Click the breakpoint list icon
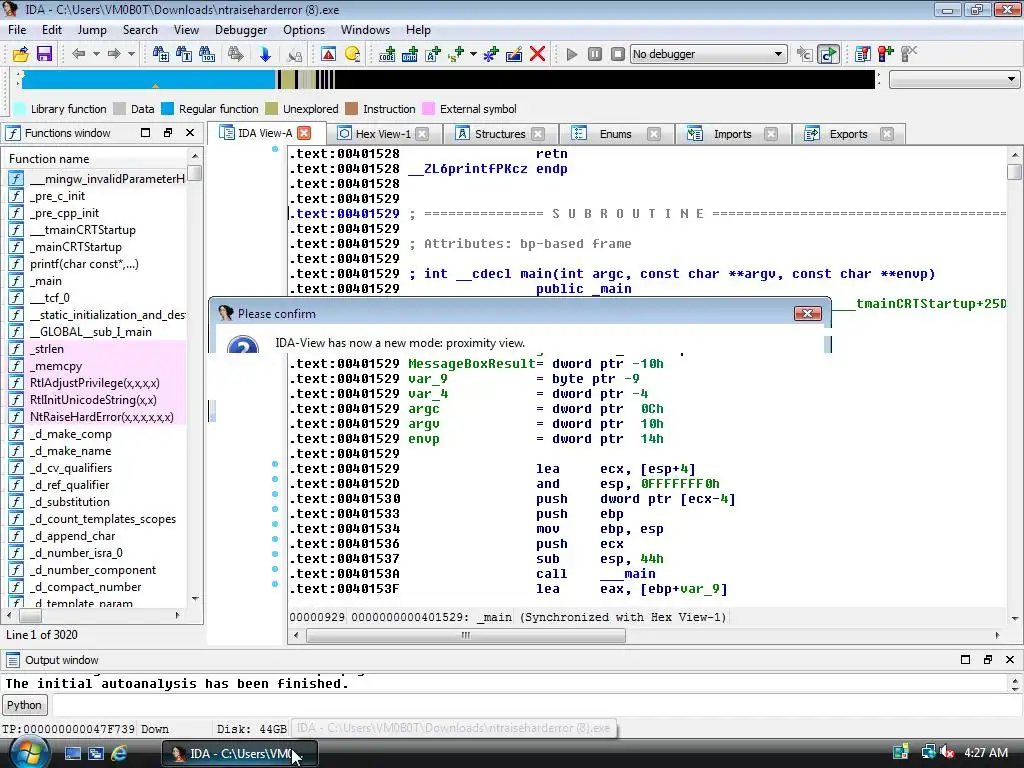The height and width of the screenshot is (768, 1024). 862,54
